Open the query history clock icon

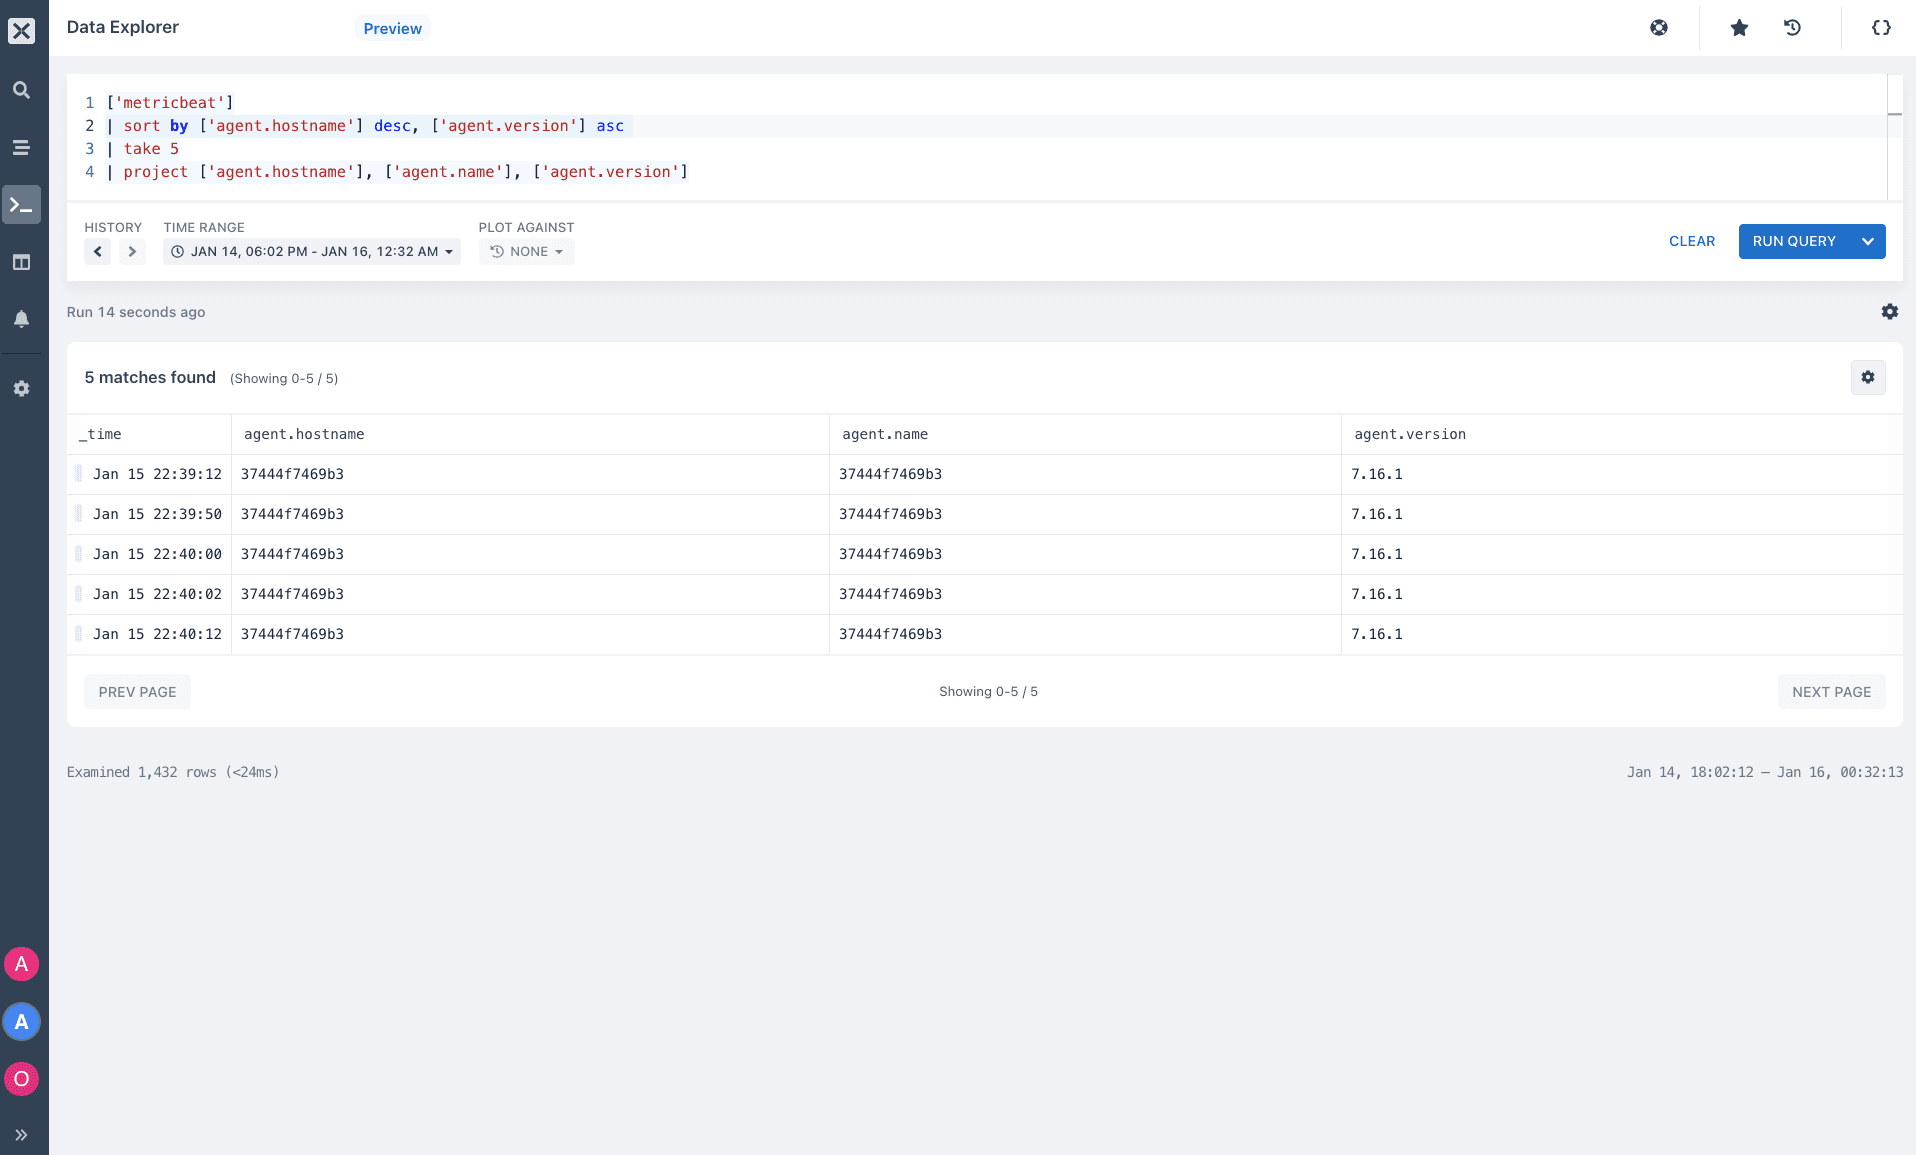[1793, 28]
